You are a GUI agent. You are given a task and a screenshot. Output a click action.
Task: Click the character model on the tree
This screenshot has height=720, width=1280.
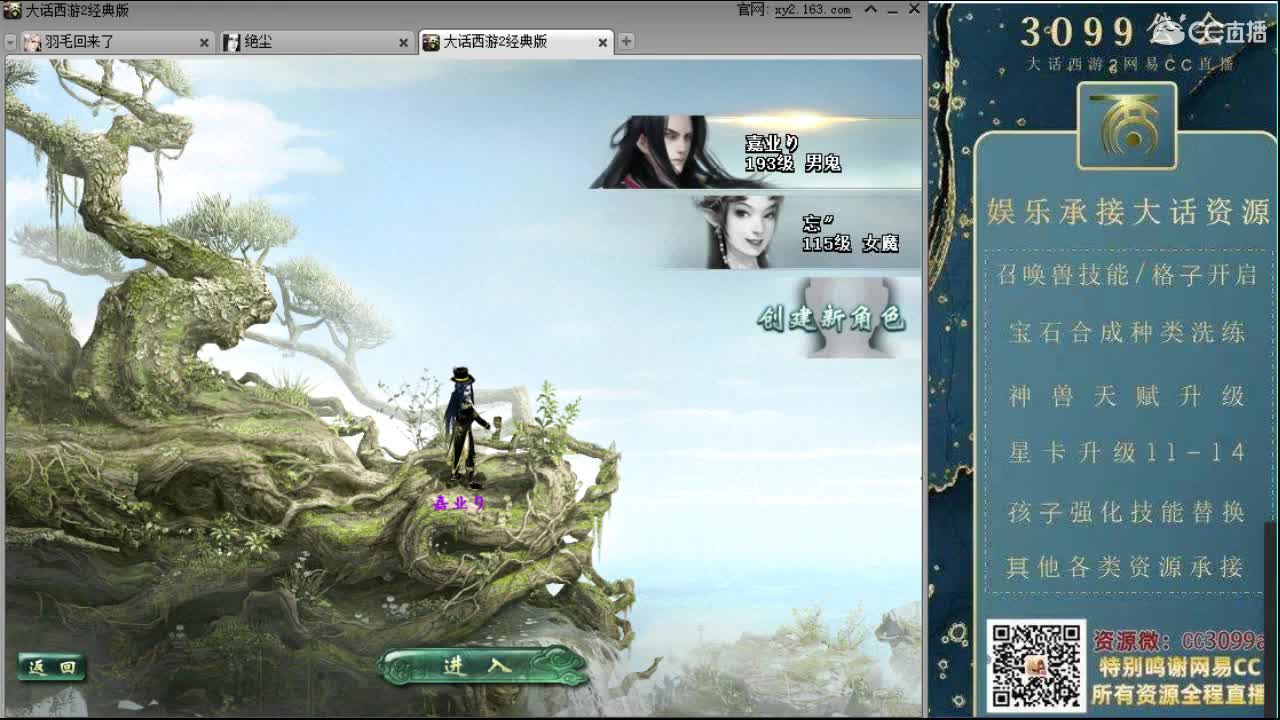[464, 427]
